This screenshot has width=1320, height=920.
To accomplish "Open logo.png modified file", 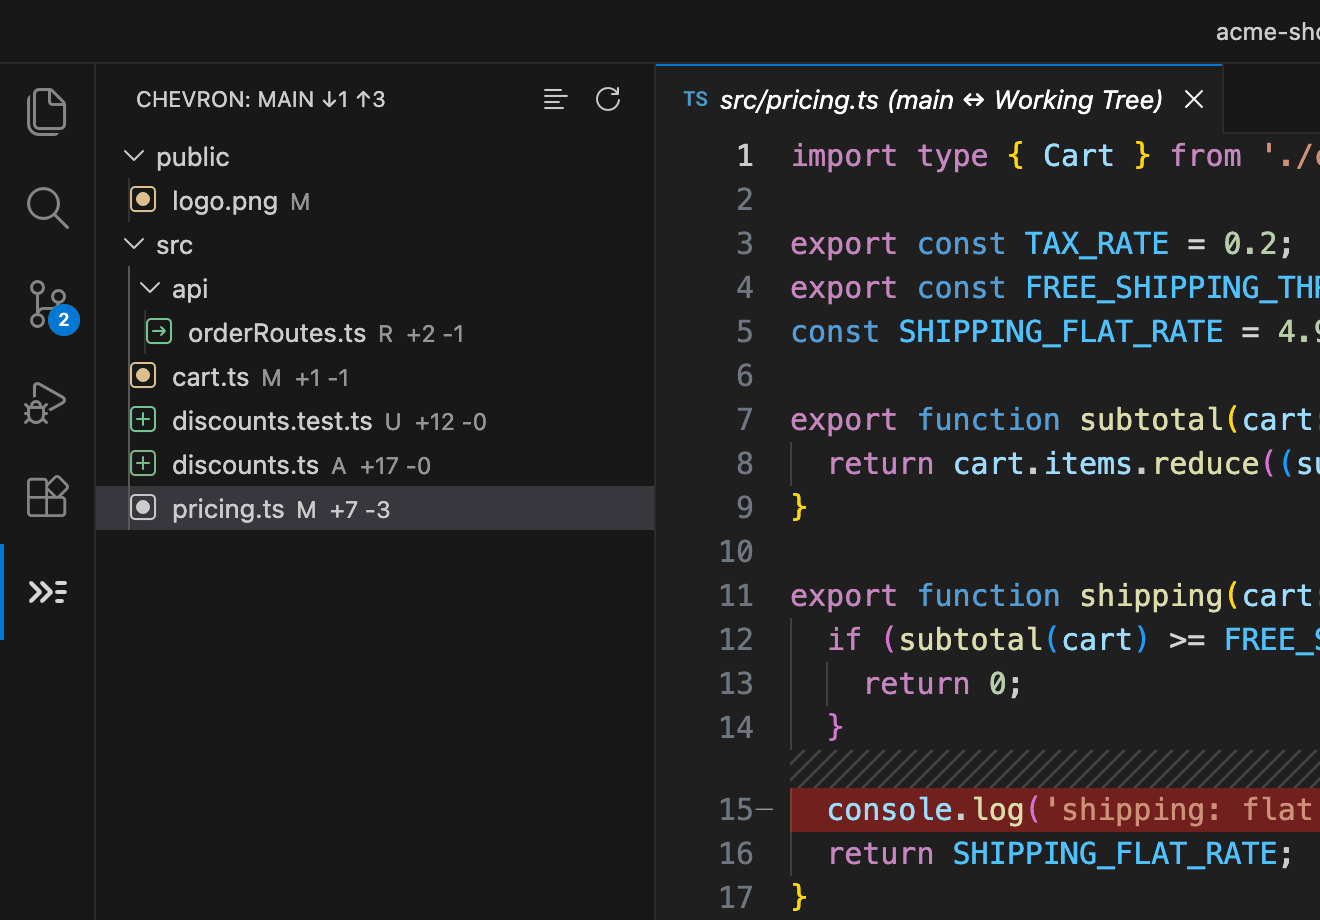I will (376, 201).
